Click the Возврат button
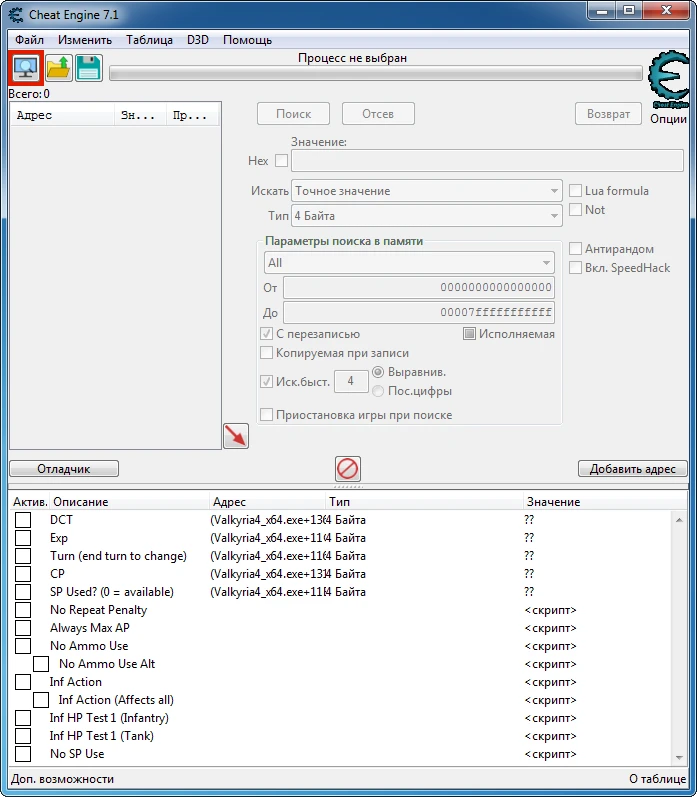The image size is (697, 797). point(608,114)
